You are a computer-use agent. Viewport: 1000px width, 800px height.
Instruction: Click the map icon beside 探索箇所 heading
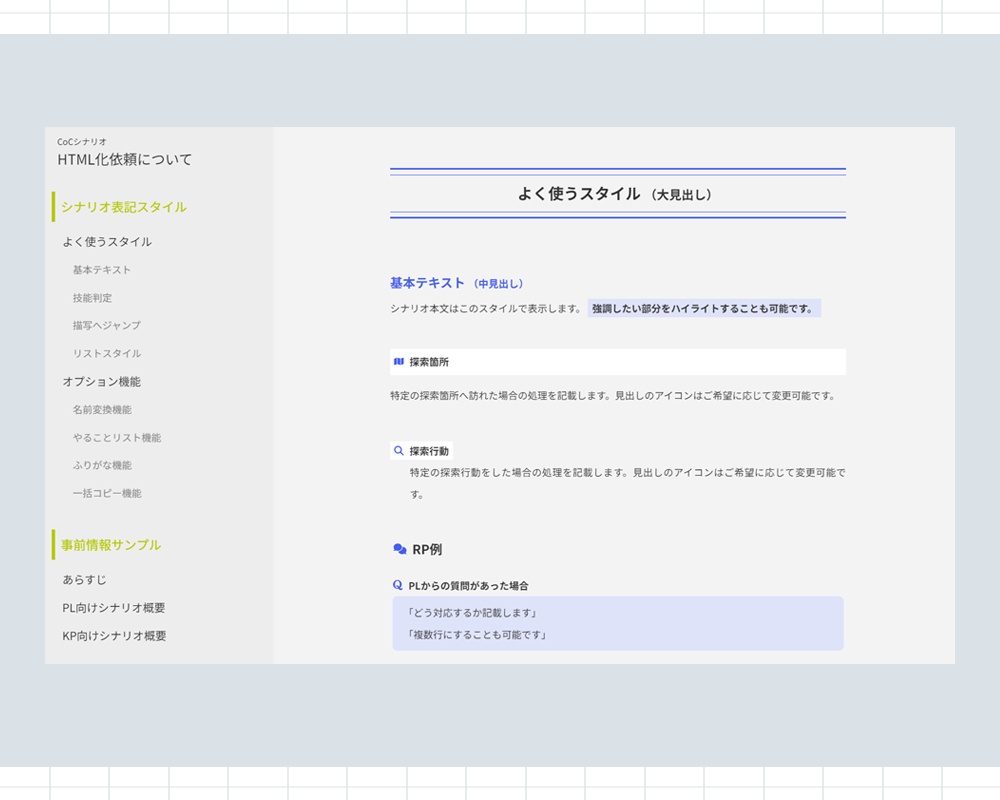click(x=397, y=362)
